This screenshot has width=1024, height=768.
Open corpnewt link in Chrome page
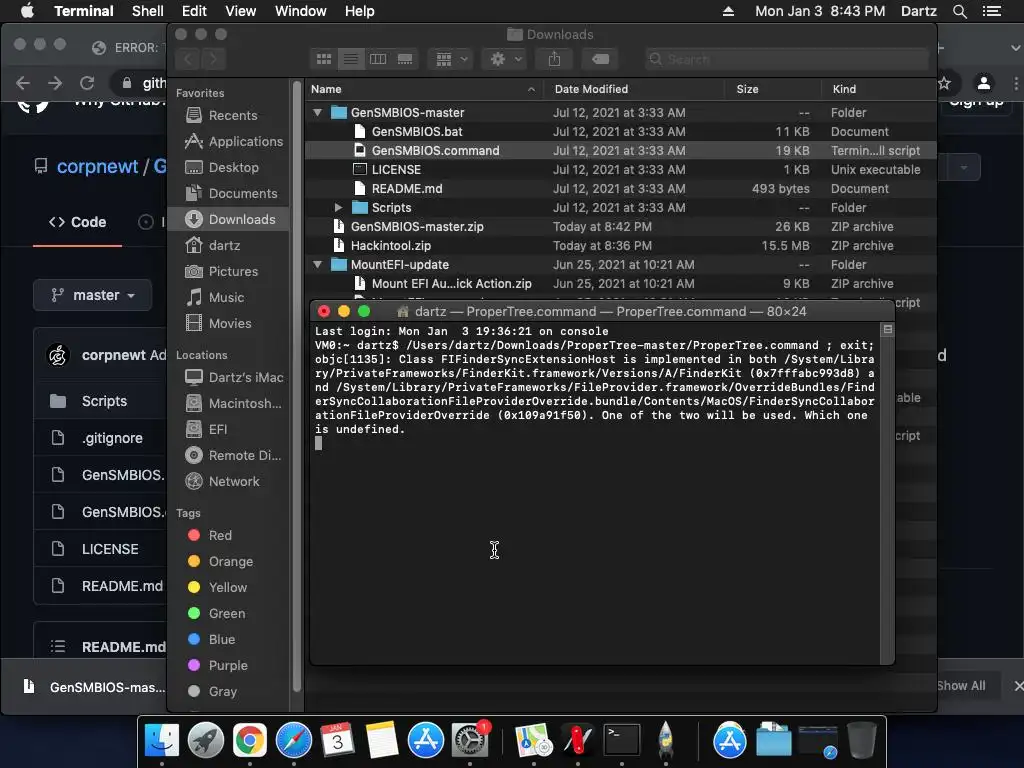click(97, 167)
